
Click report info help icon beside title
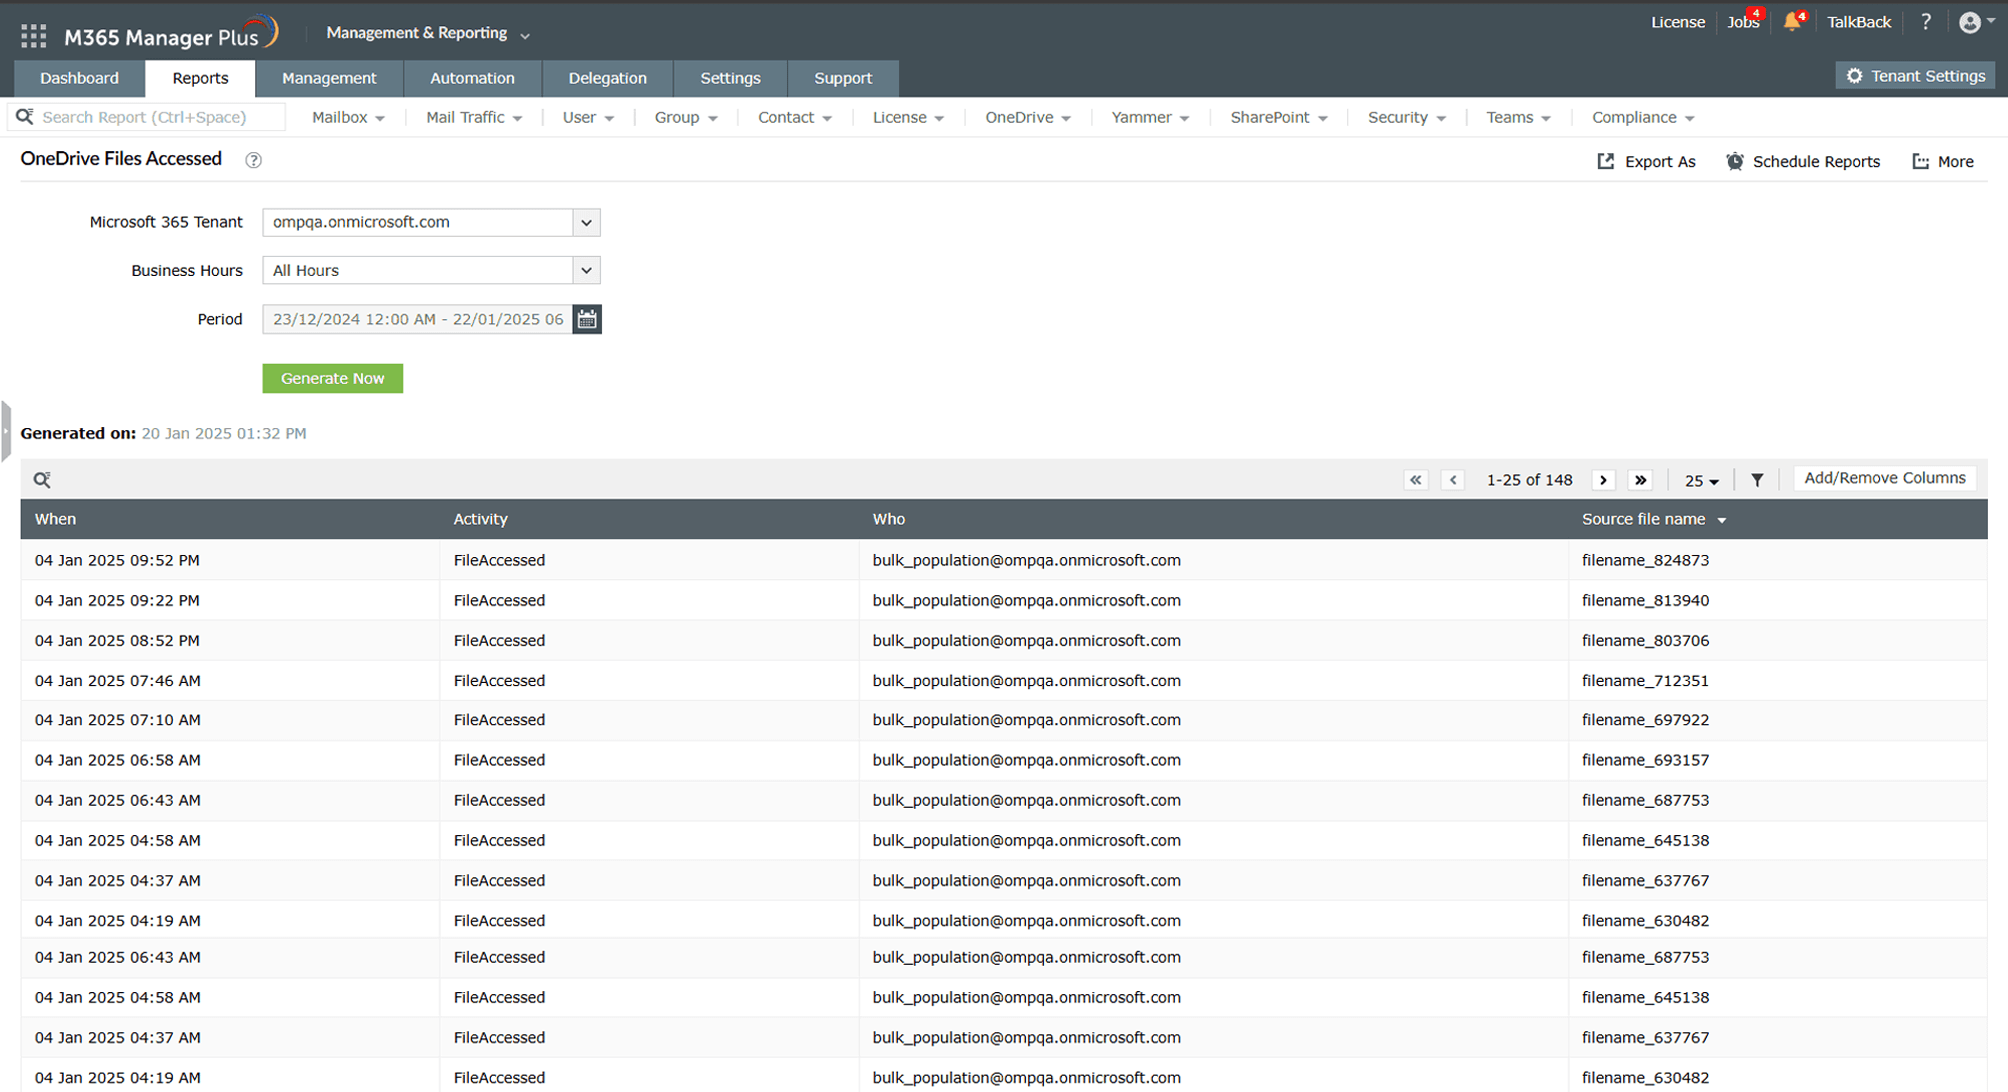[x=253, y=160]
